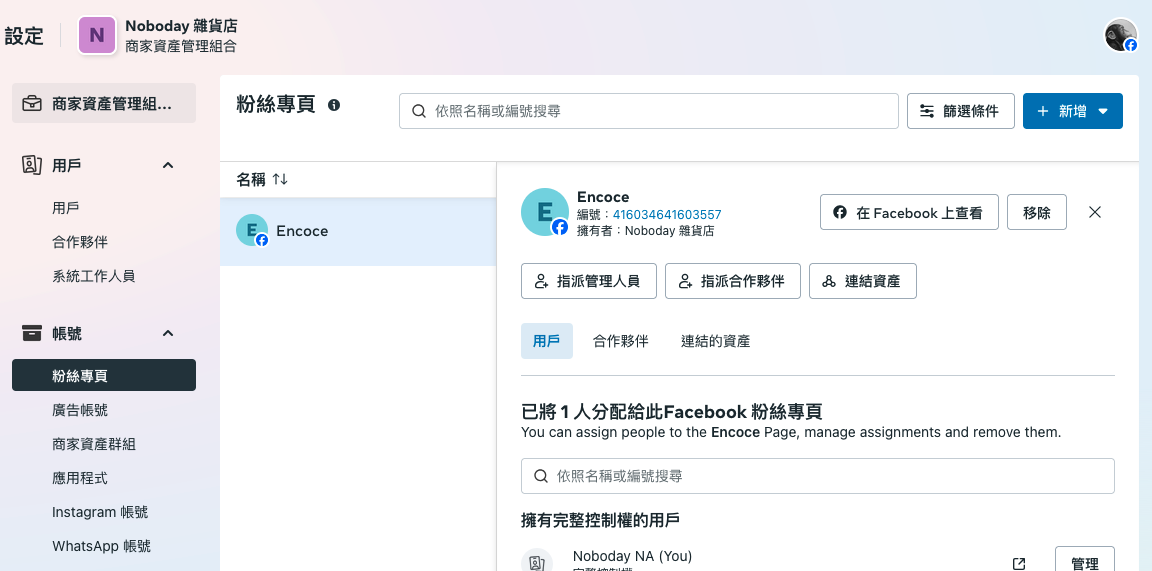Click the large Encoce avatar in details panel
Screen dimensions: 1152x571
point(544,212)
